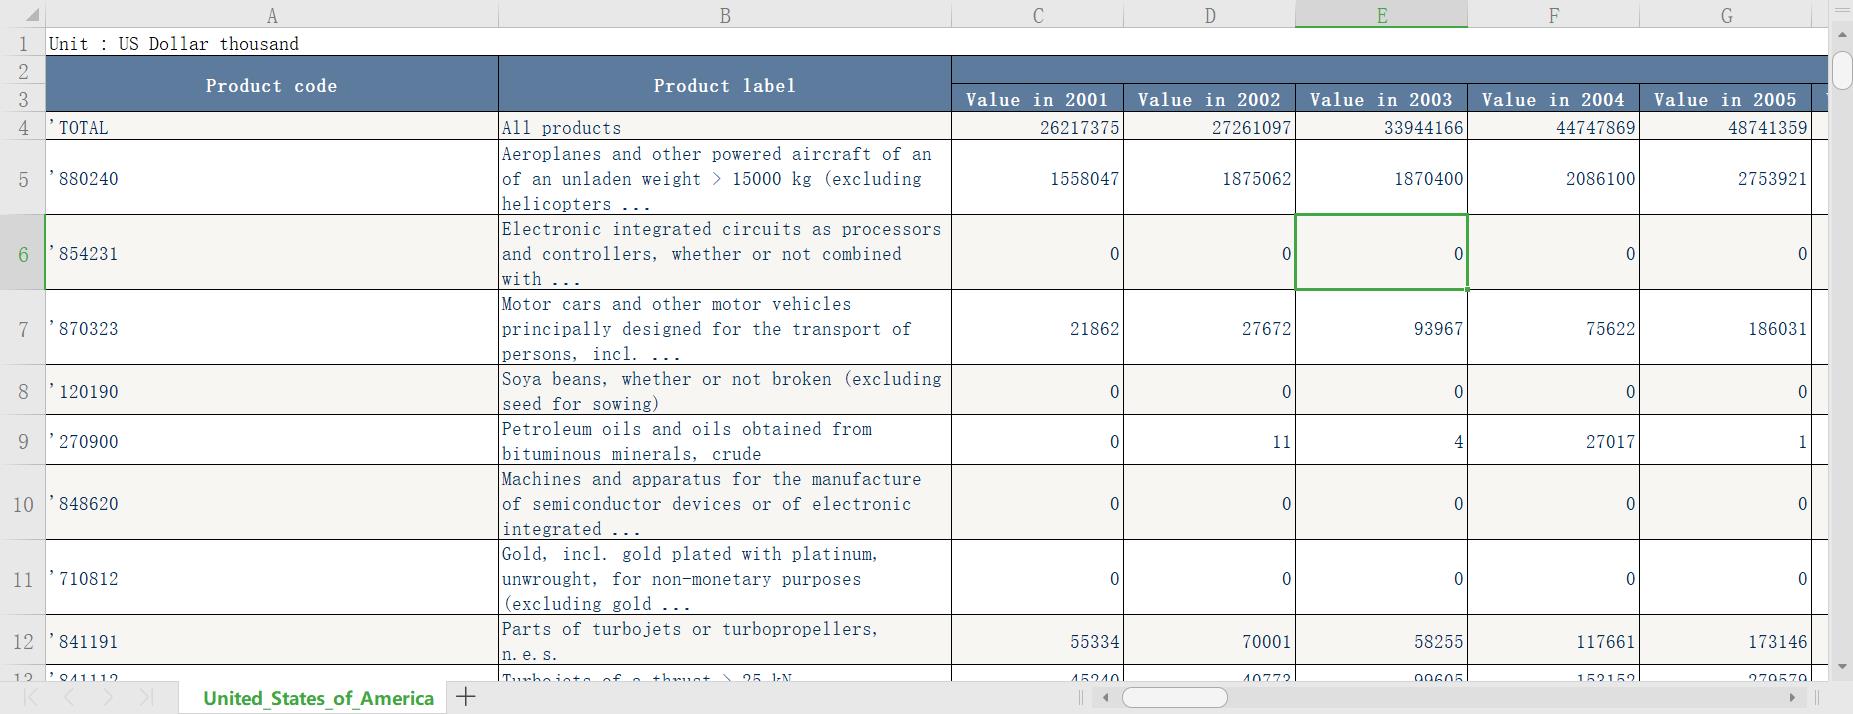
Task: Select row 4 header
Action: pyautogui.click(x=23, y=127)
